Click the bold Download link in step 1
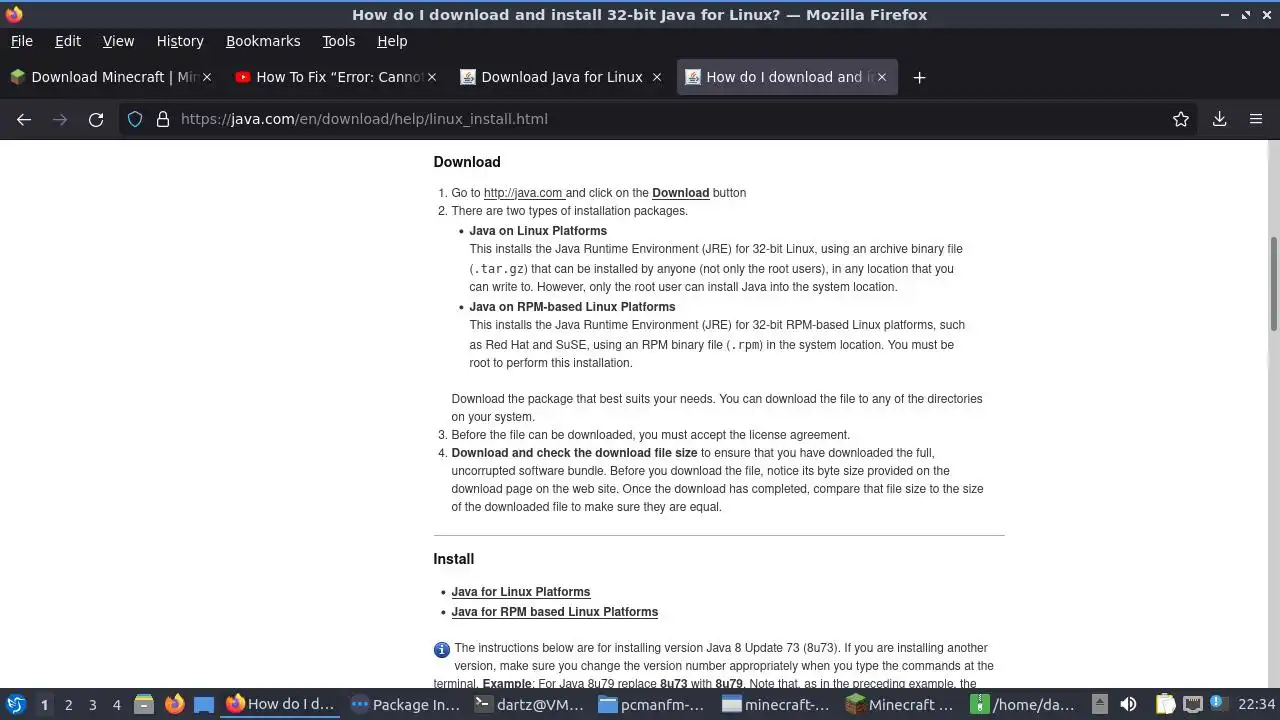The height and width of the screenshot is (720, 1280). (680, 193)
